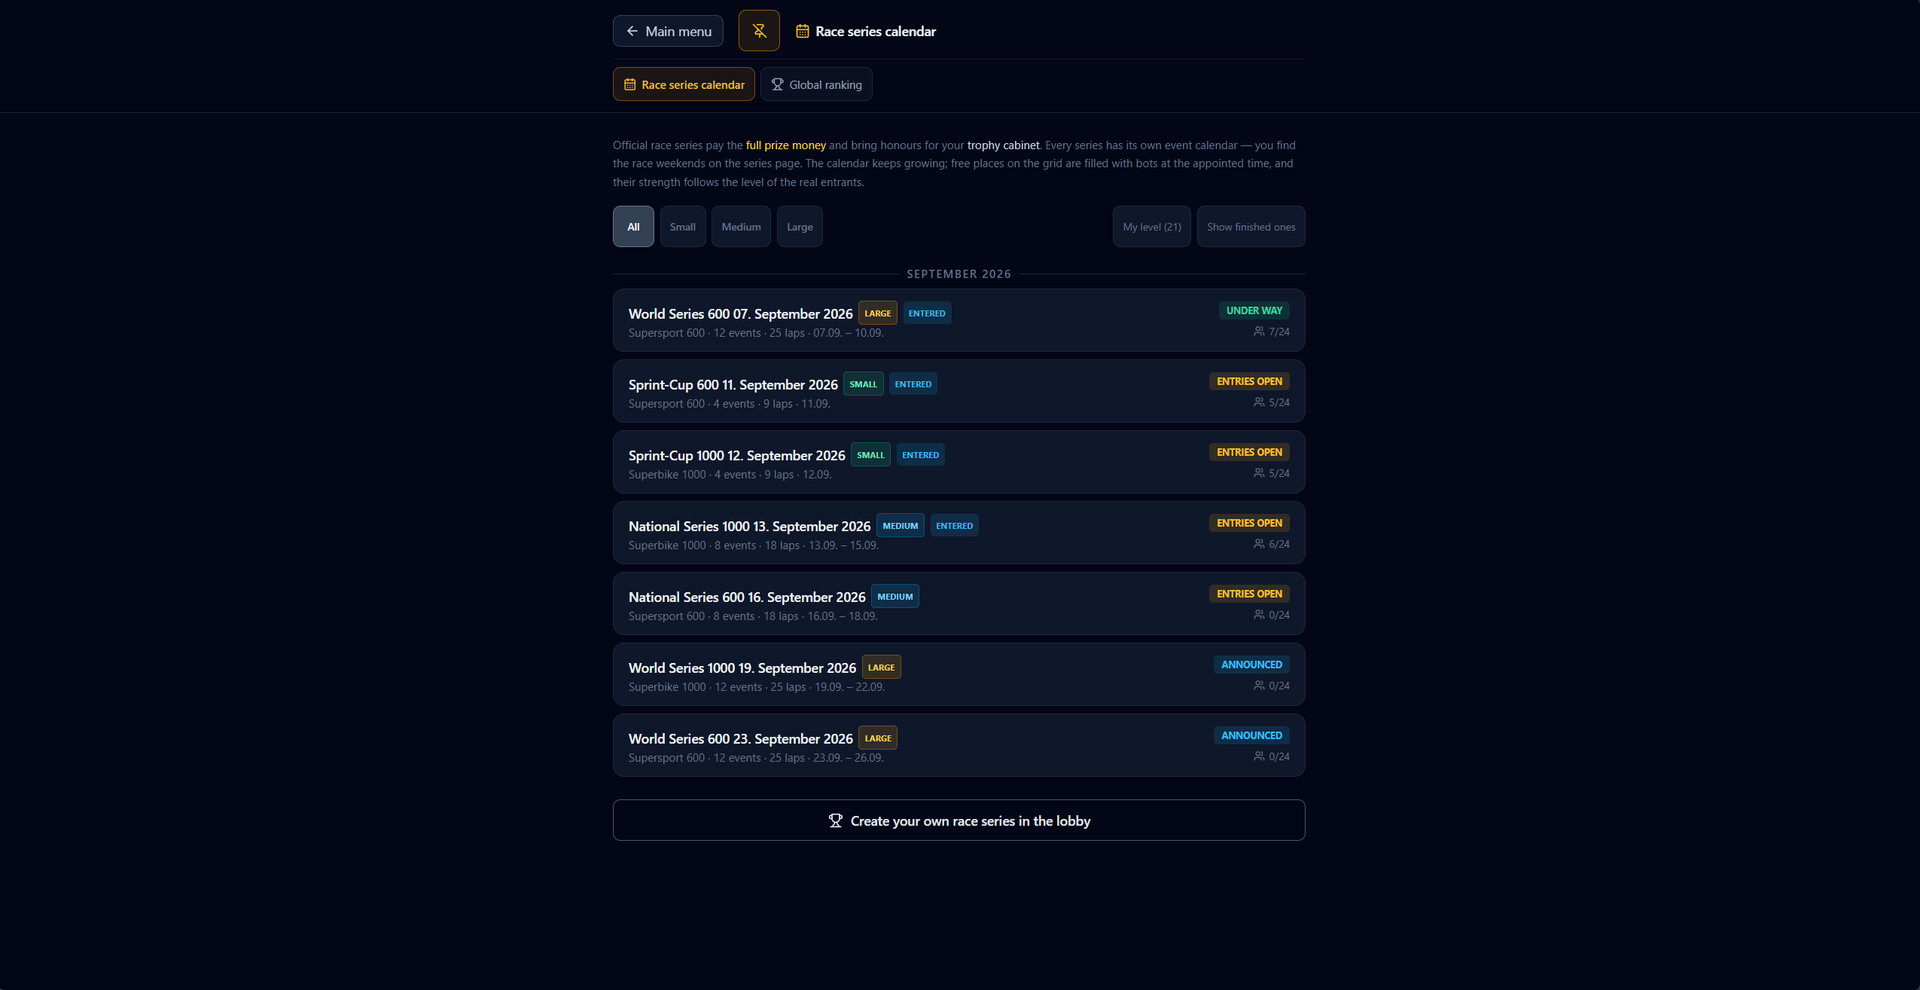Open National Series 1000 13. September 2026
This screenshot has width=1920, height=990.
959,534
